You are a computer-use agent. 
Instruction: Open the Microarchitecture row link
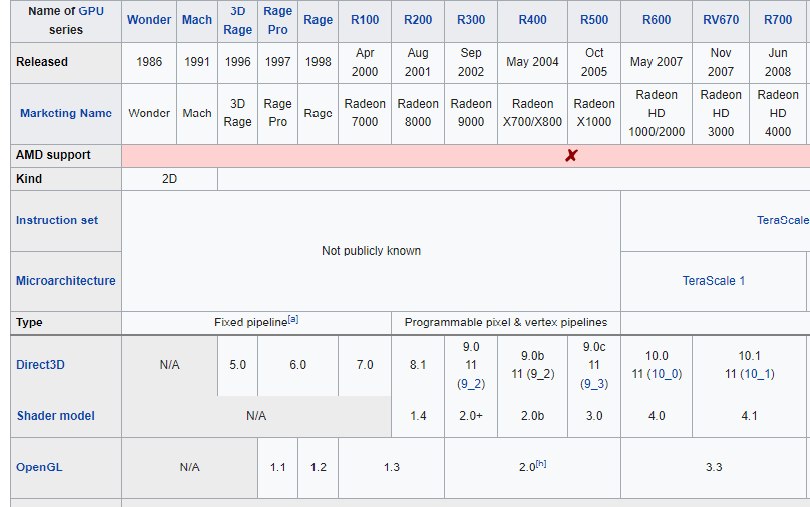(x=66, y=281)
